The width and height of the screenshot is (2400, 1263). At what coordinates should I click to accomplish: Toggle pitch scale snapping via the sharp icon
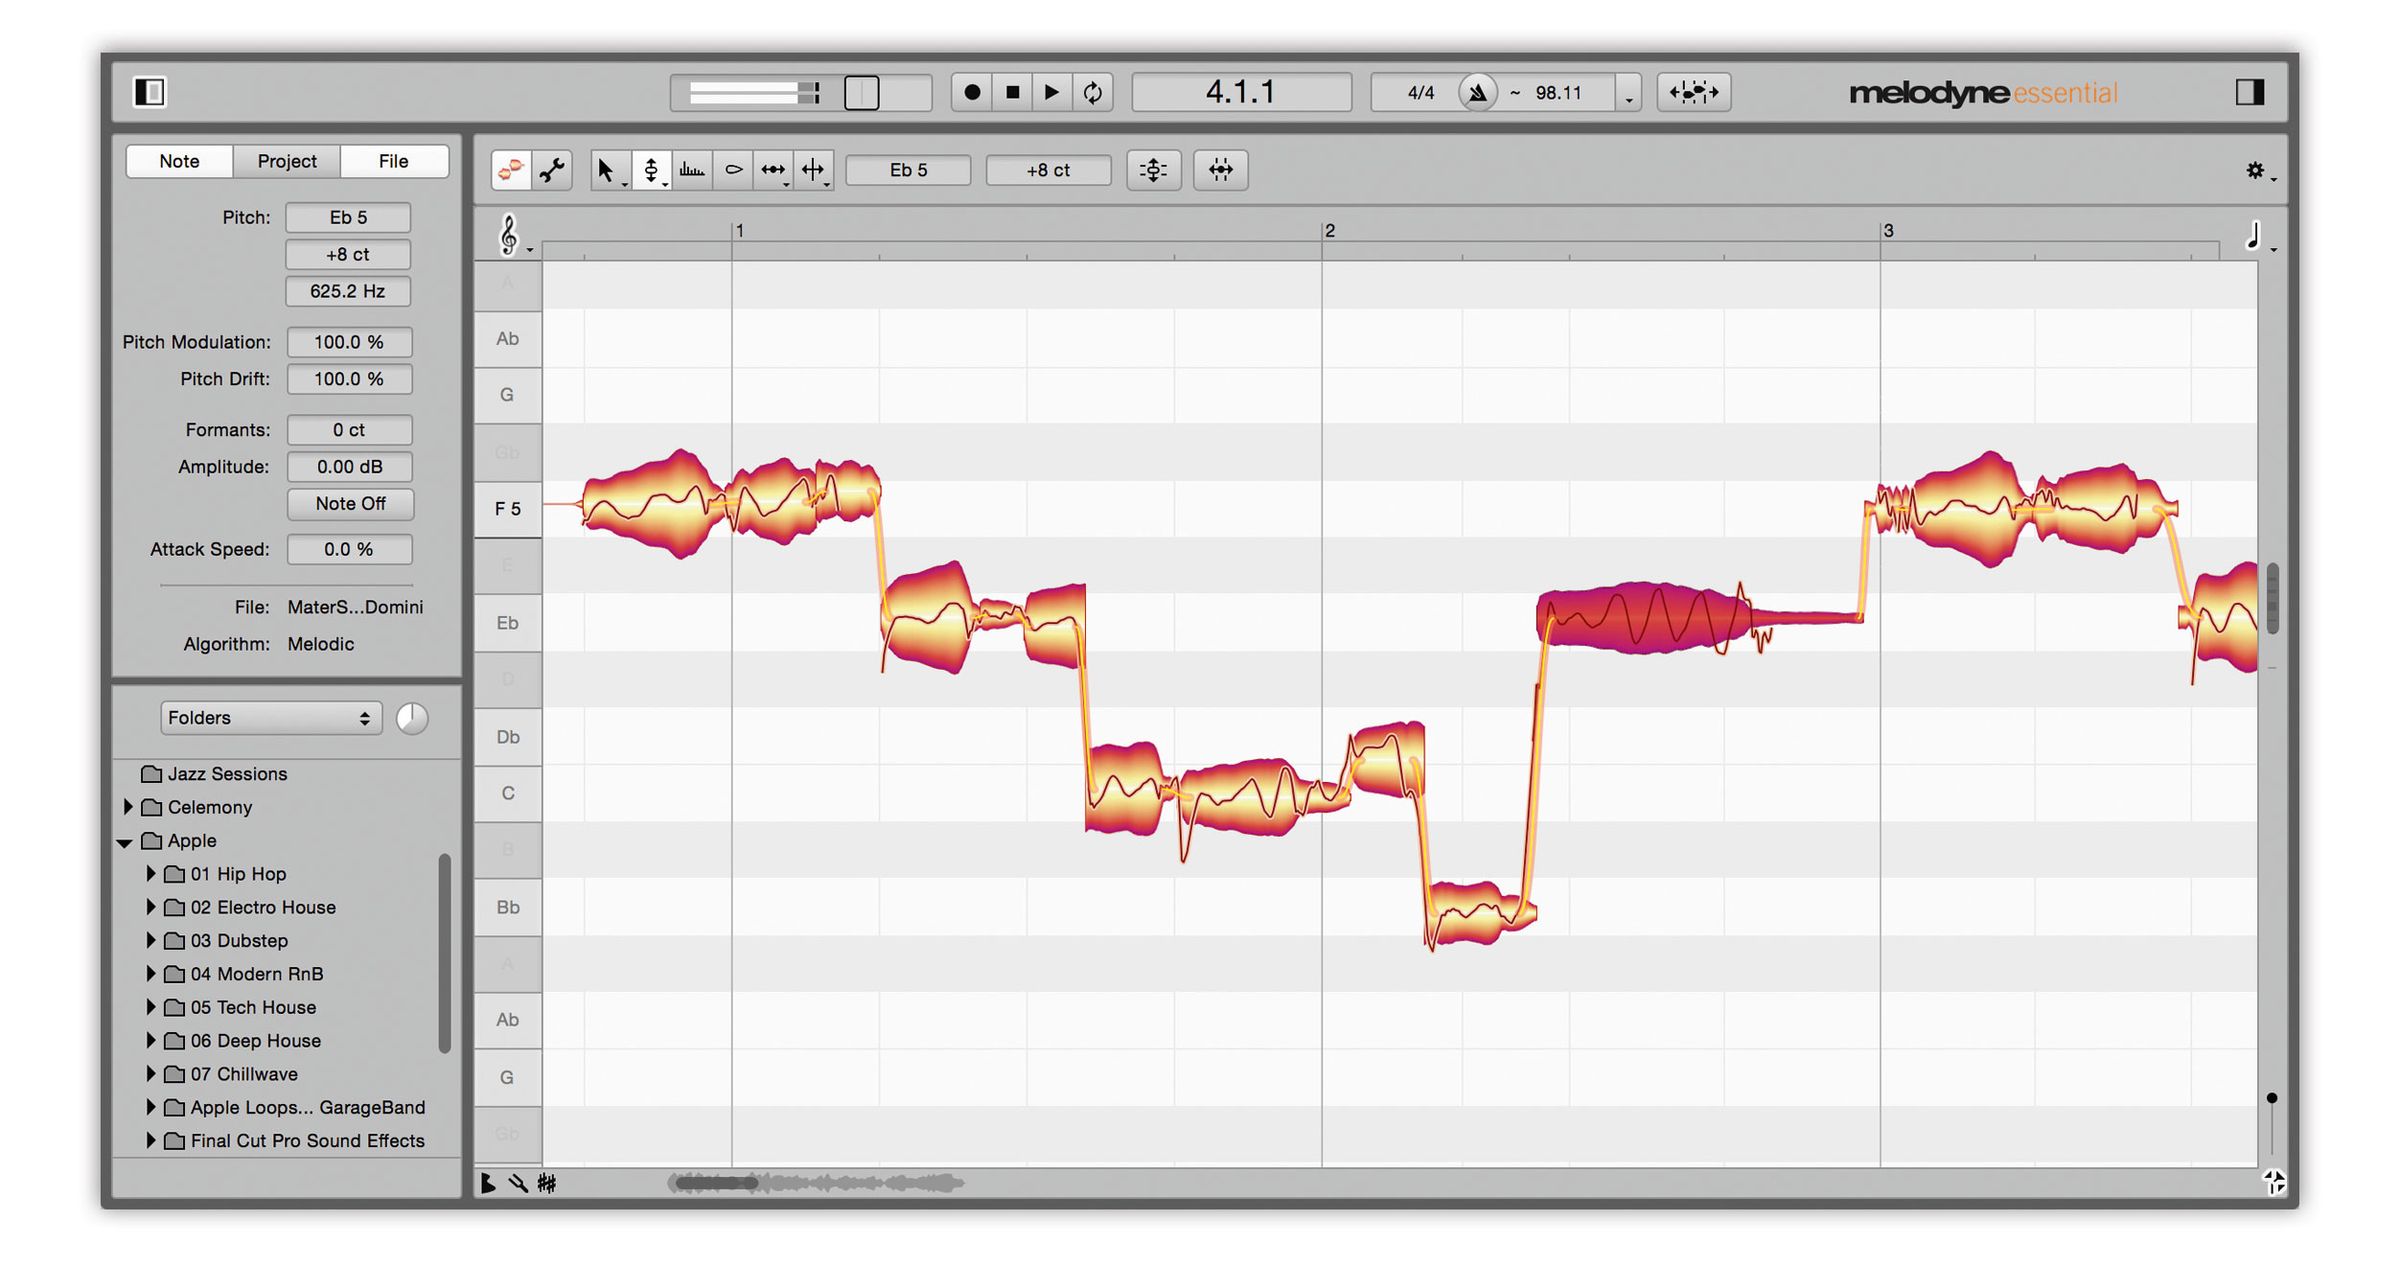pyautogui.click(x=546, y=1183)
